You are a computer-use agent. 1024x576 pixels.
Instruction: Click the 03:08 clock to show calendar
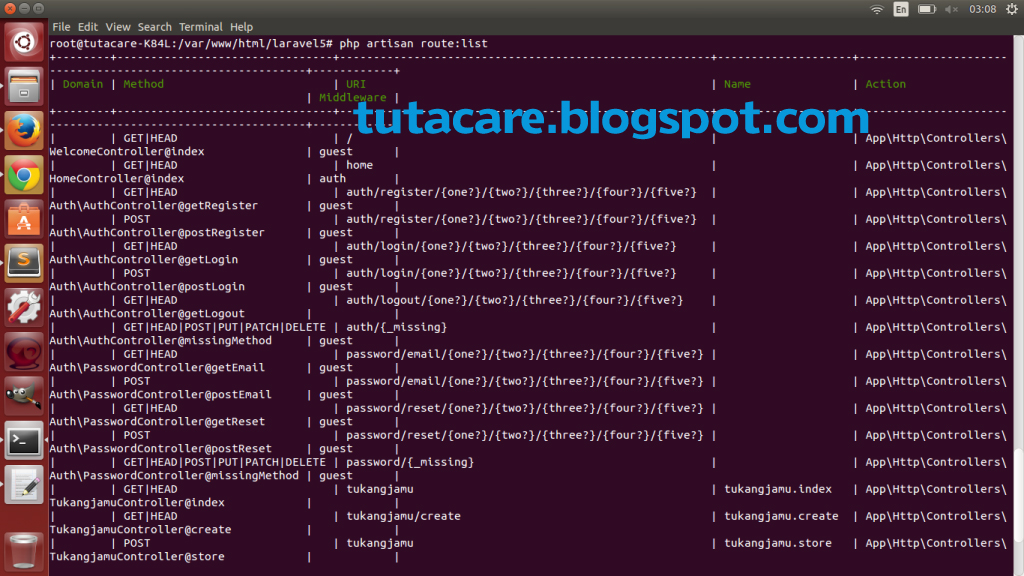[983, 8]
